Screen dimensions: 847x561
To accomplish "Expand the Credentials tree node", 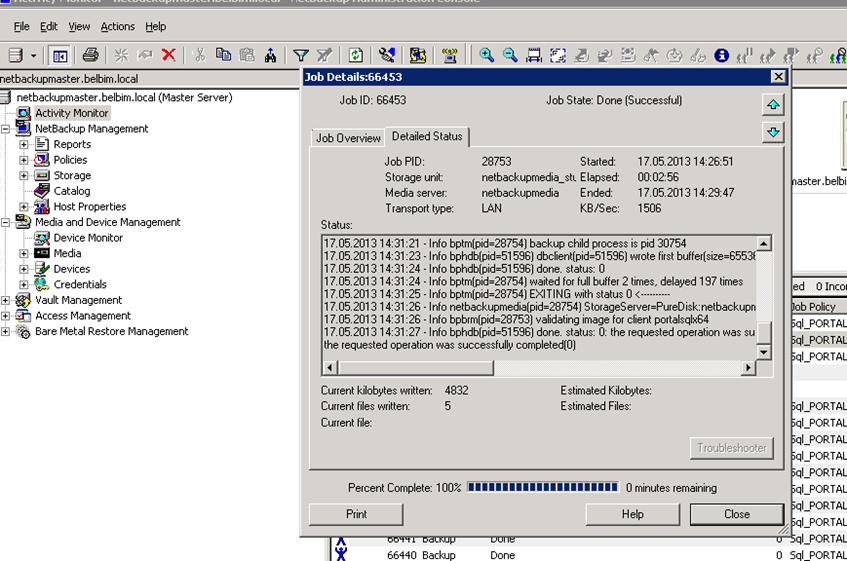I will coord(24,285).
